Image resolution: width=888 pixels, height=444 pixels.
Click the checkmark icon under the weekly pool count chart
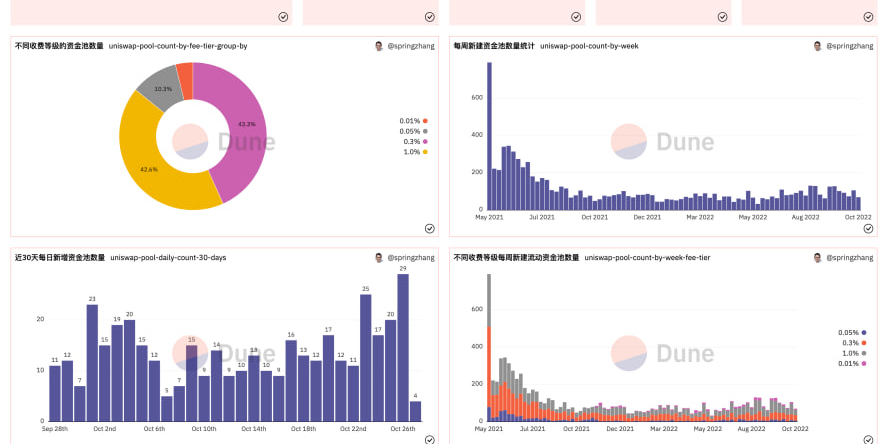pos(868,228)
